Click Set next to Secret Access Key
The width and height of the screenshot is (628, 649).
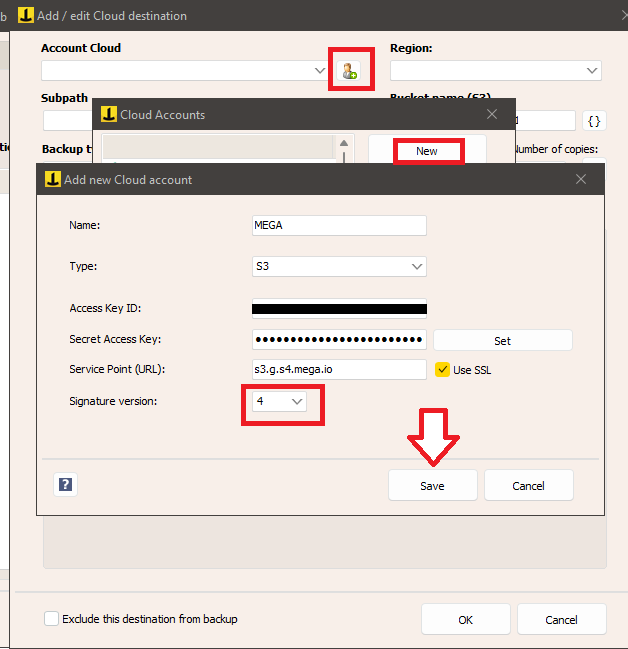(x=502, y=341)
